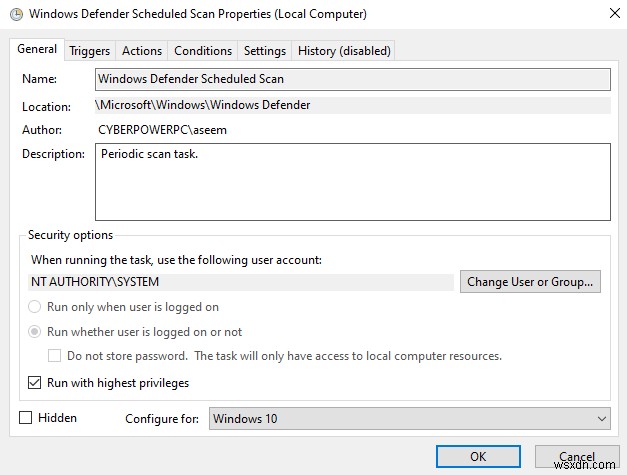Click the Configure for label

click(x=162, y=419)
